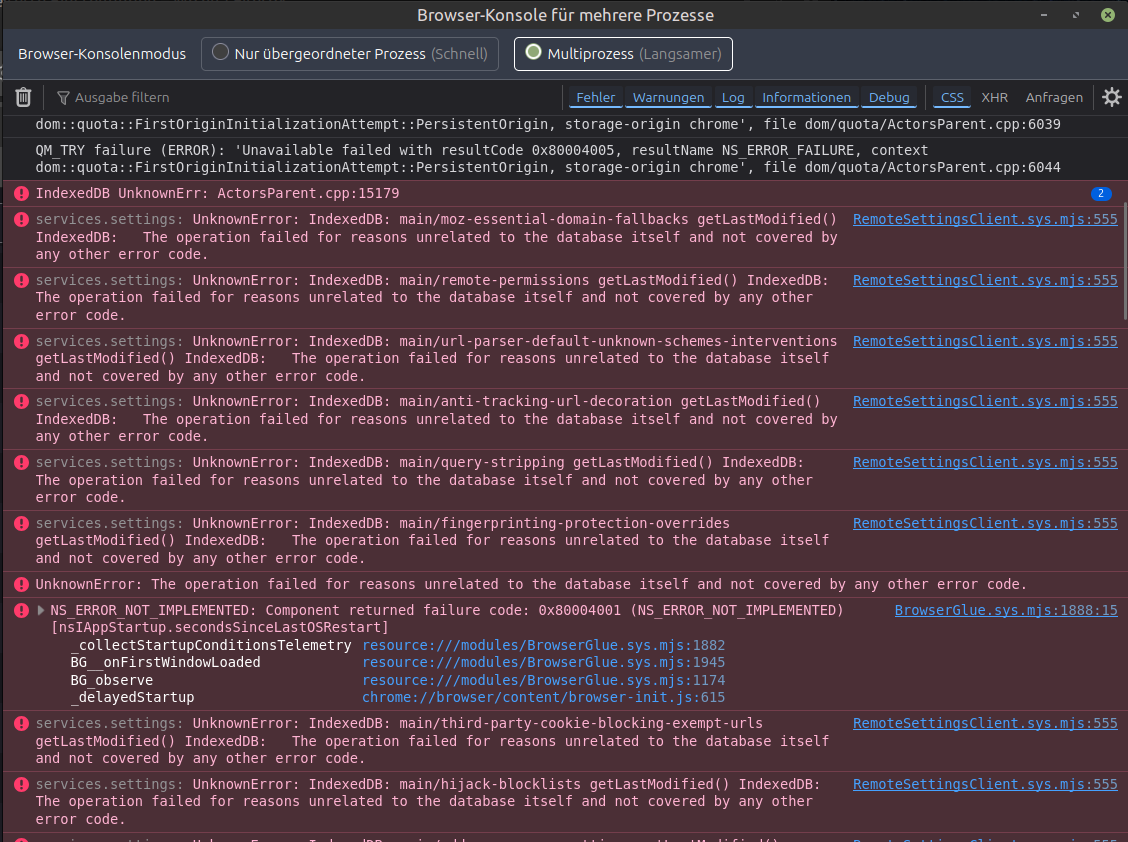Click the _delayedStartup stack frame name

[132, 697]
